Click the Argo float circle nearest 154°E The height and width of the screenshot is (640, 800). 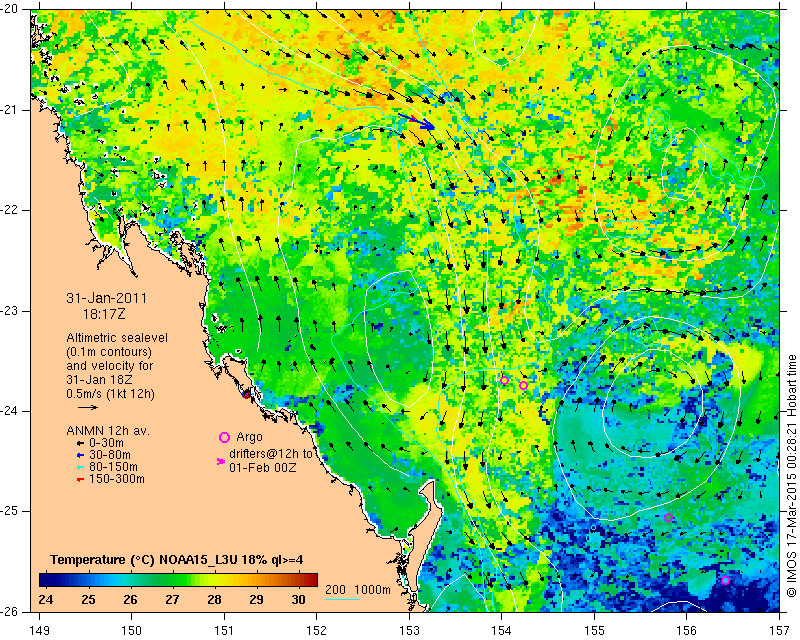pyautogui.click(x=504, y=380)
